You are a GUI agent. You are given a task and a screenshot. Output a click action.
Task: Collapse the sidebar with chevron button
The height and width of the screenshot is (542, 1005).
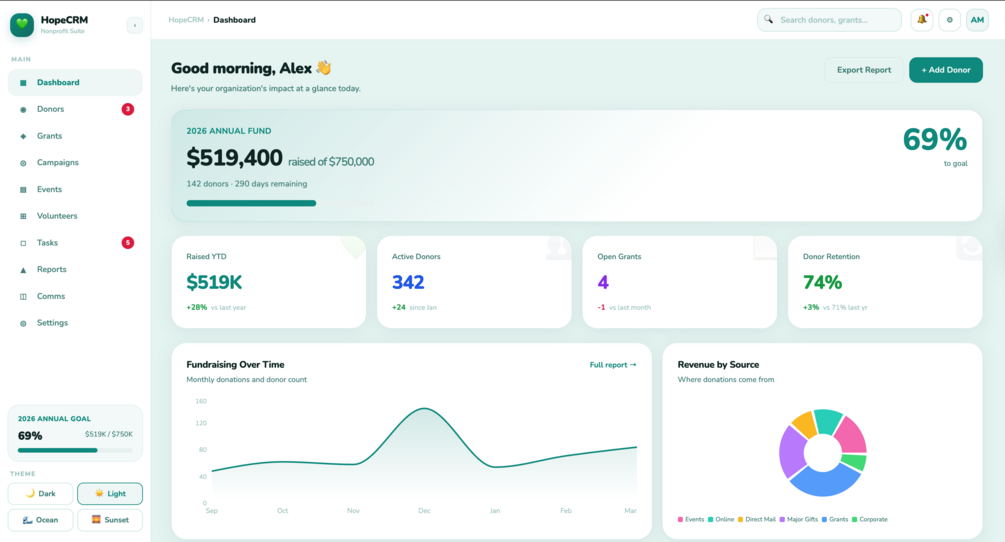(135, 25)
